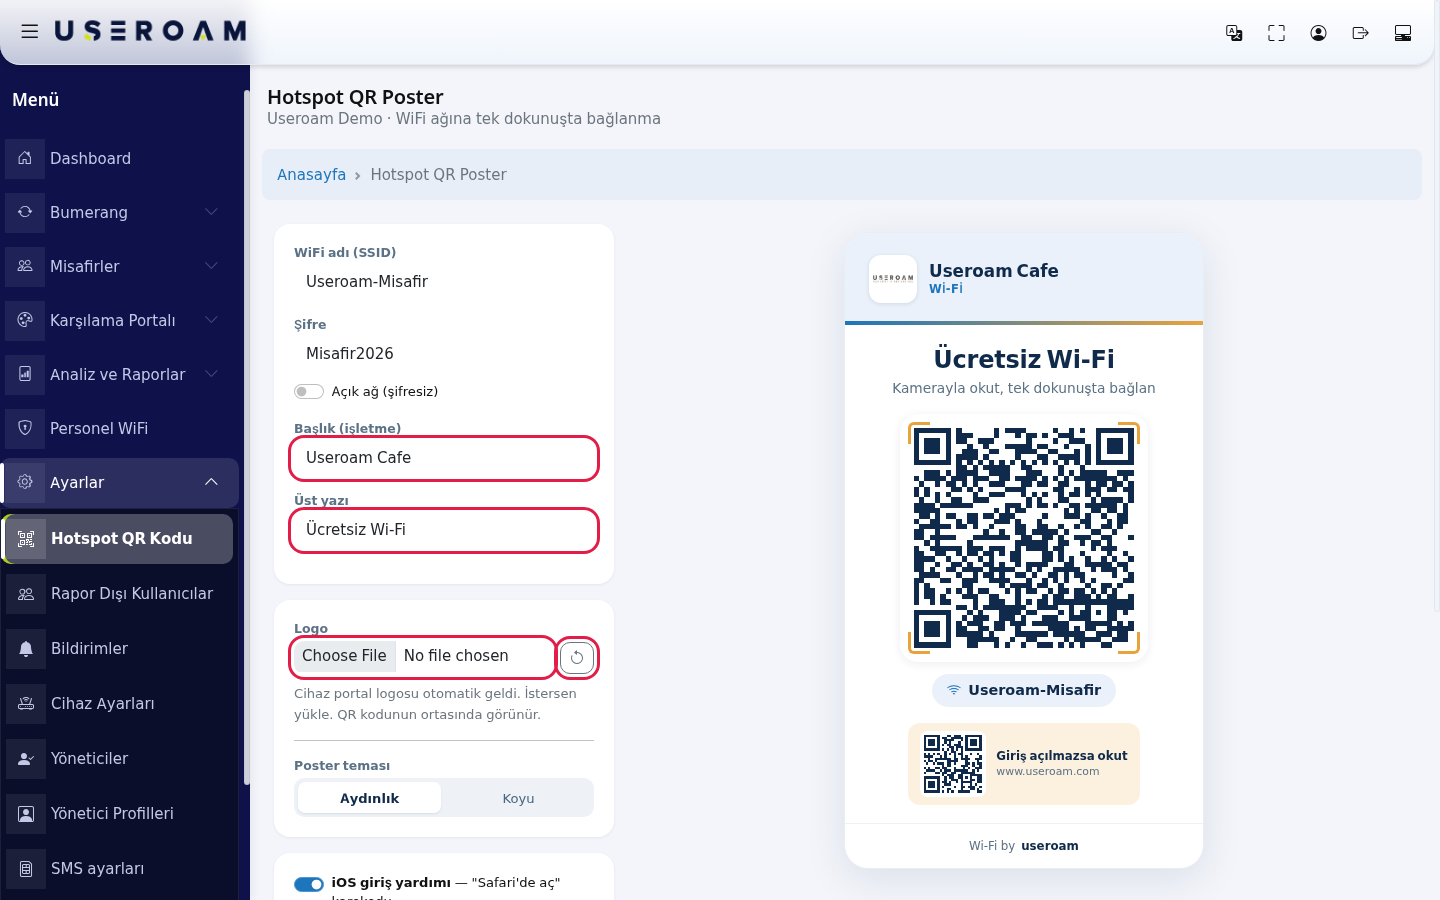Image resolution: width=1440 pixels, height=900 pixels.
Task: Go to Anasayfa via breadcrumb link
Action: pos(311,174)
